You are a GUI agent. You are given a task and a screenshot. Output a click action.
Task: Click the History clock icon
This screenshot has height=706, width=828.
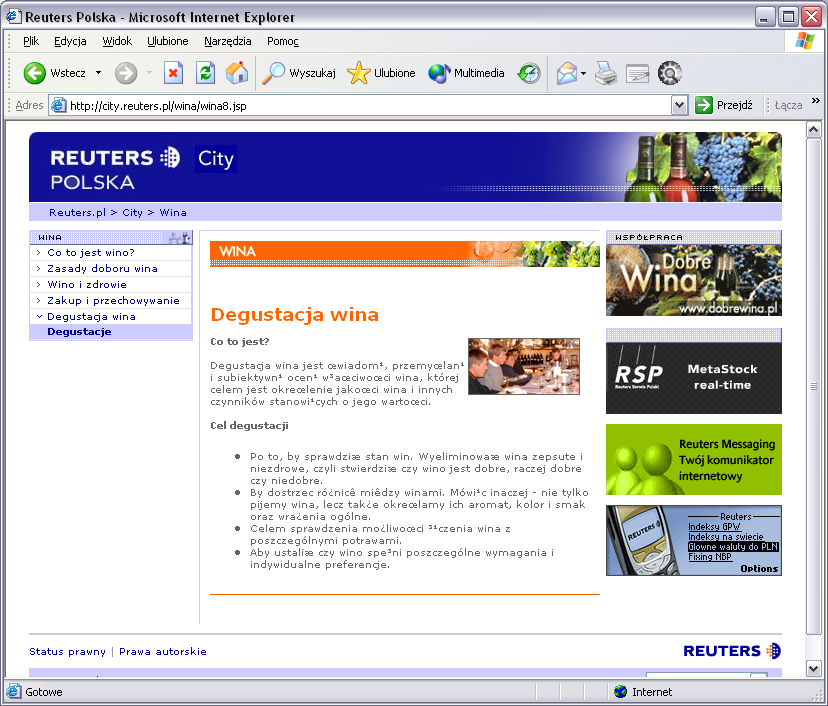(528, 73)
